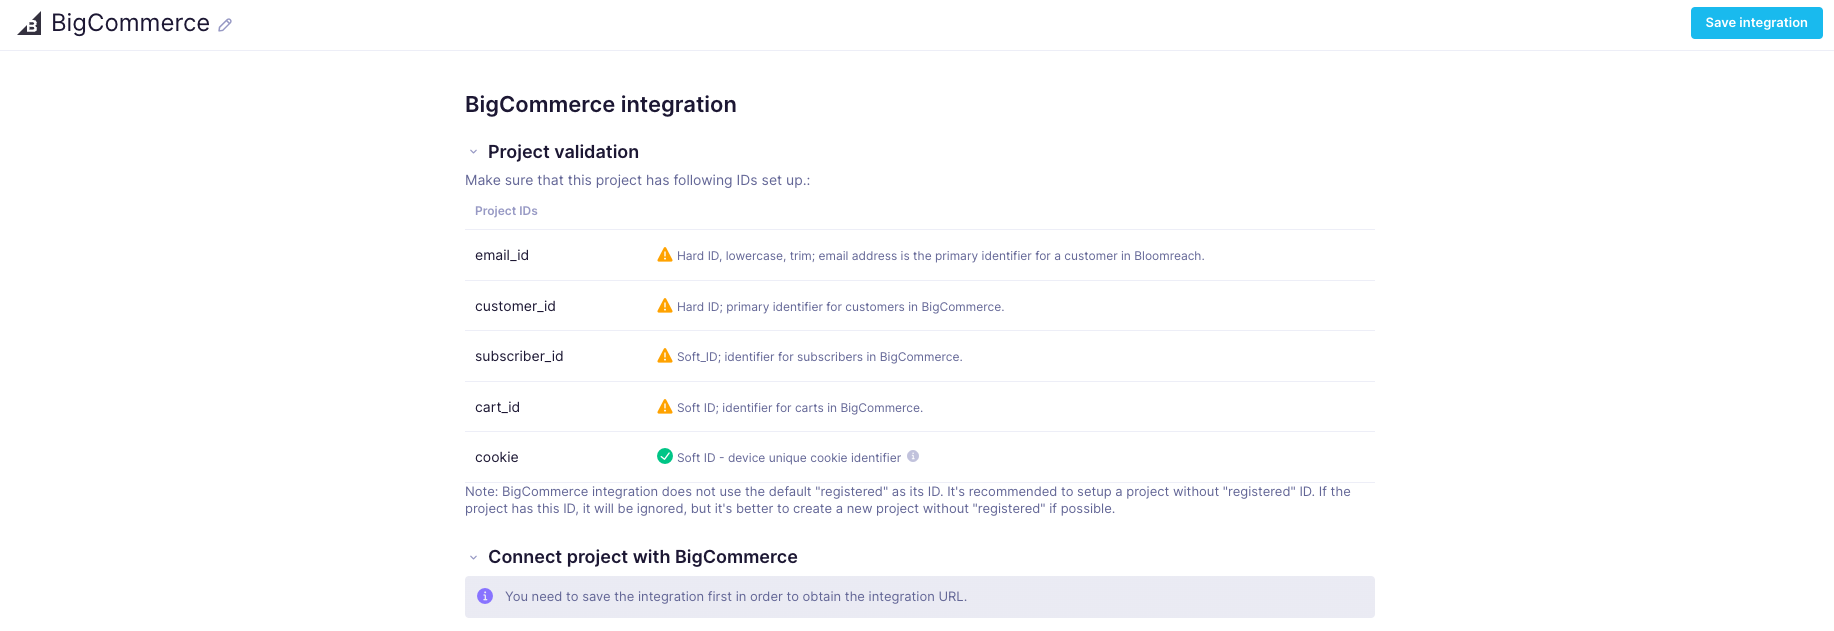
Task: Click the BigCommerce logo icon
Action: (x=30, y=24)
